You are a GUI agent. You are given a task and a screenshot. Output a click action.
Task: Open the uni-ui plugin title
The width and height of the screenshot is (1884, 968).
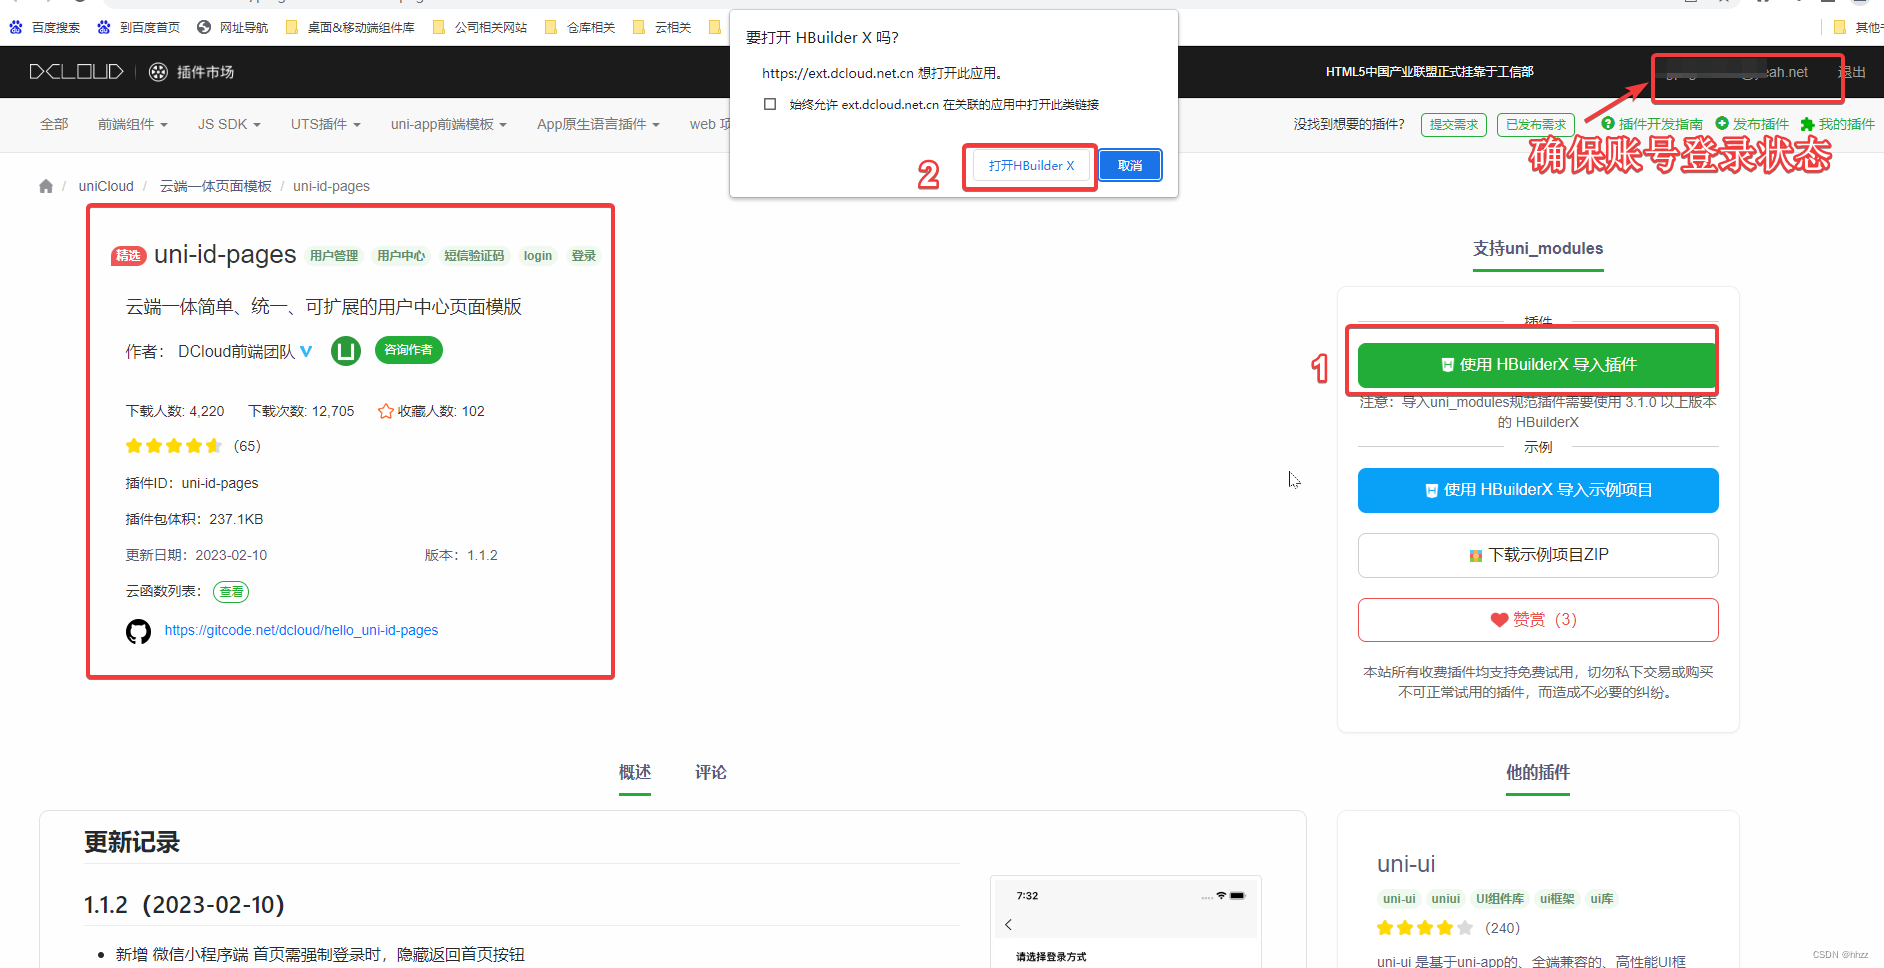click(x=1406, y=864)
